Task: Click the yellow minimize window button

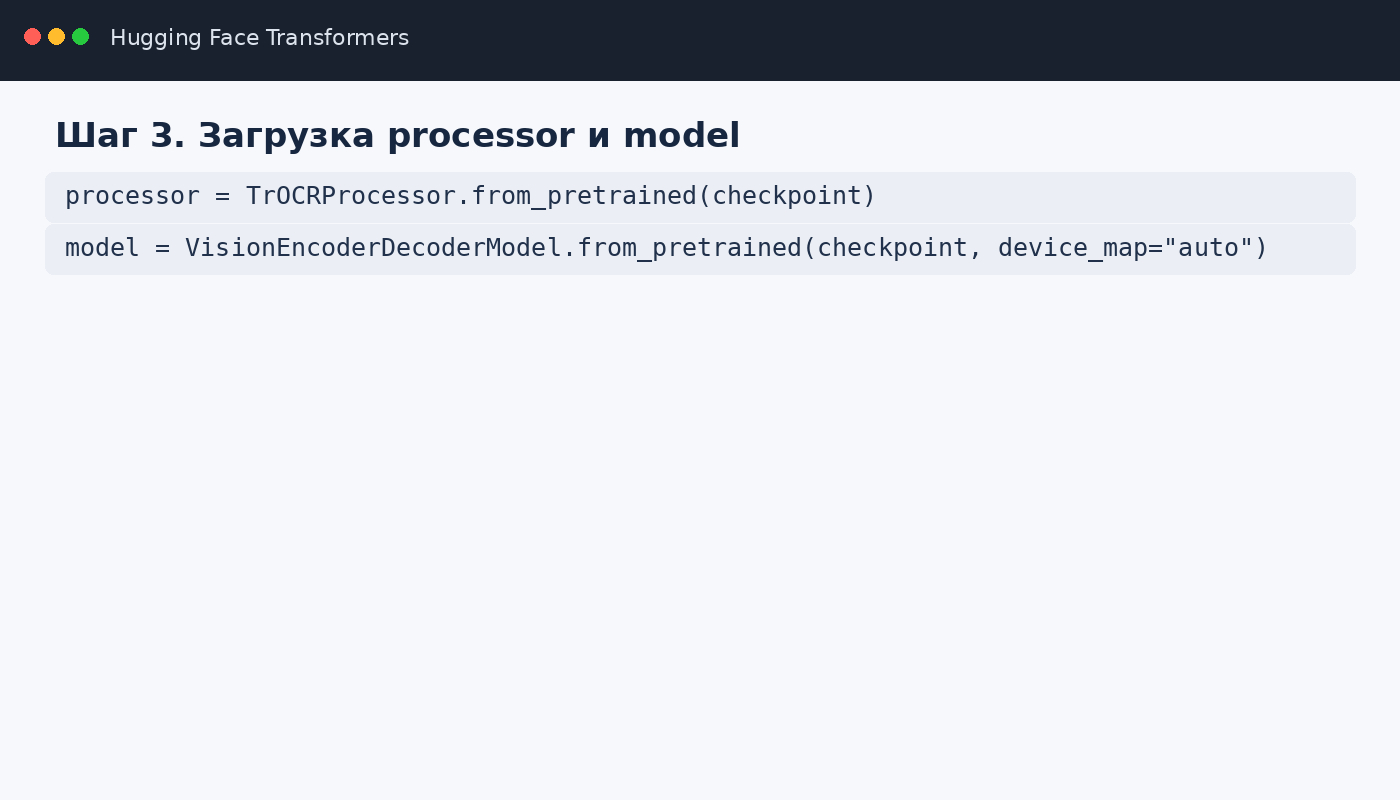Action: point(56,37)
